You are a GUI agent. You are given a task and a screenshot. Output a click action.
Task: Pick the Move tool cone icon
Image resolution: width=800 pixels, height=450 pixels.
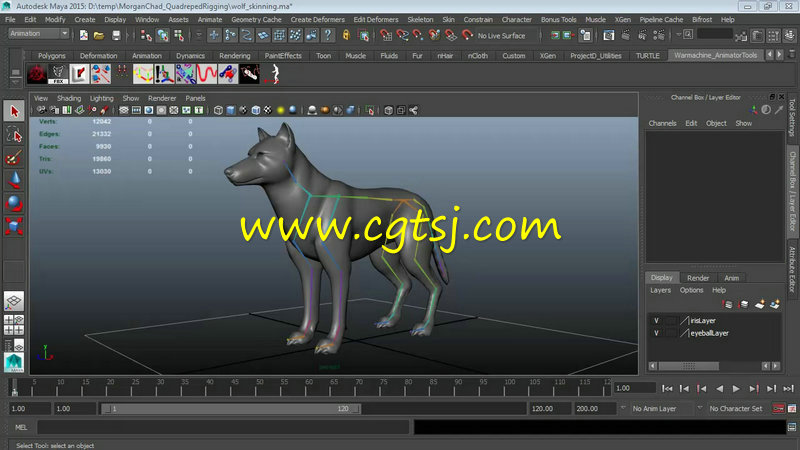[14, 180]
